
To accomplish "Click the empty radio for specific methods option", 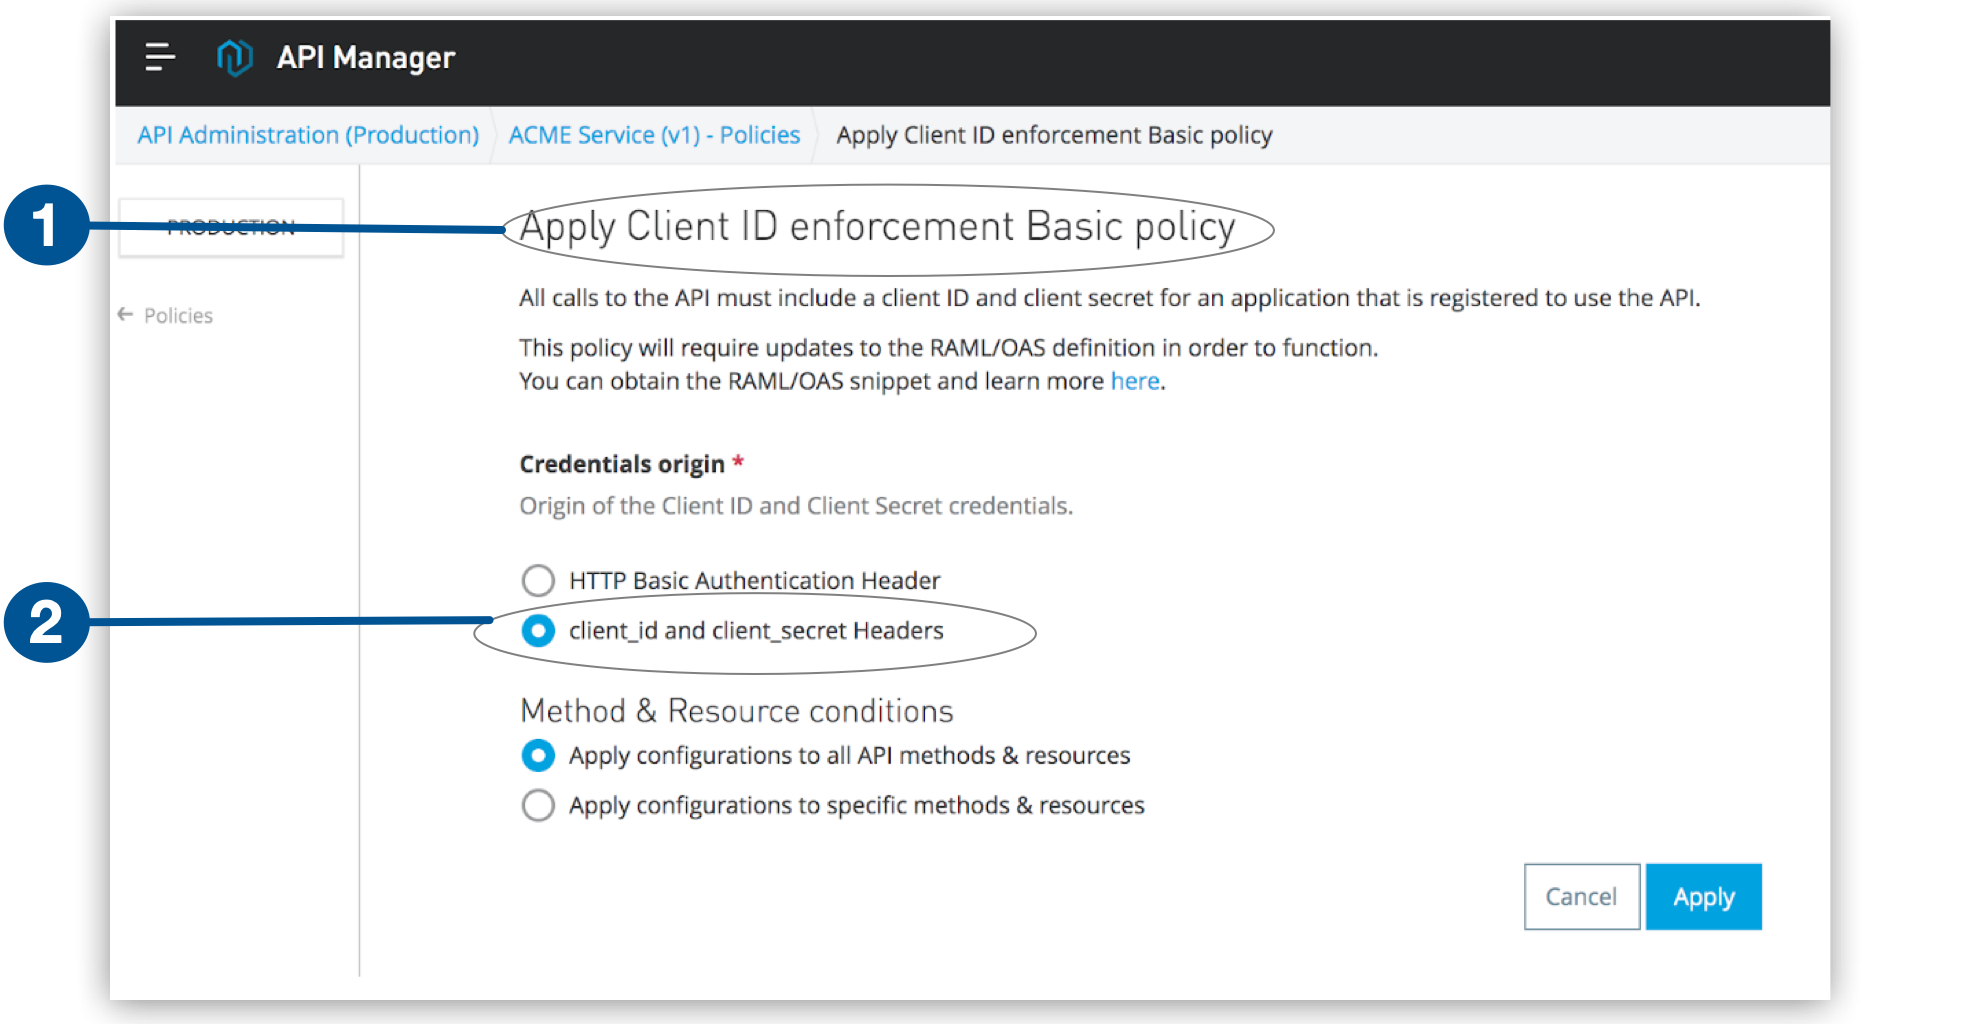I will (538, 805).
